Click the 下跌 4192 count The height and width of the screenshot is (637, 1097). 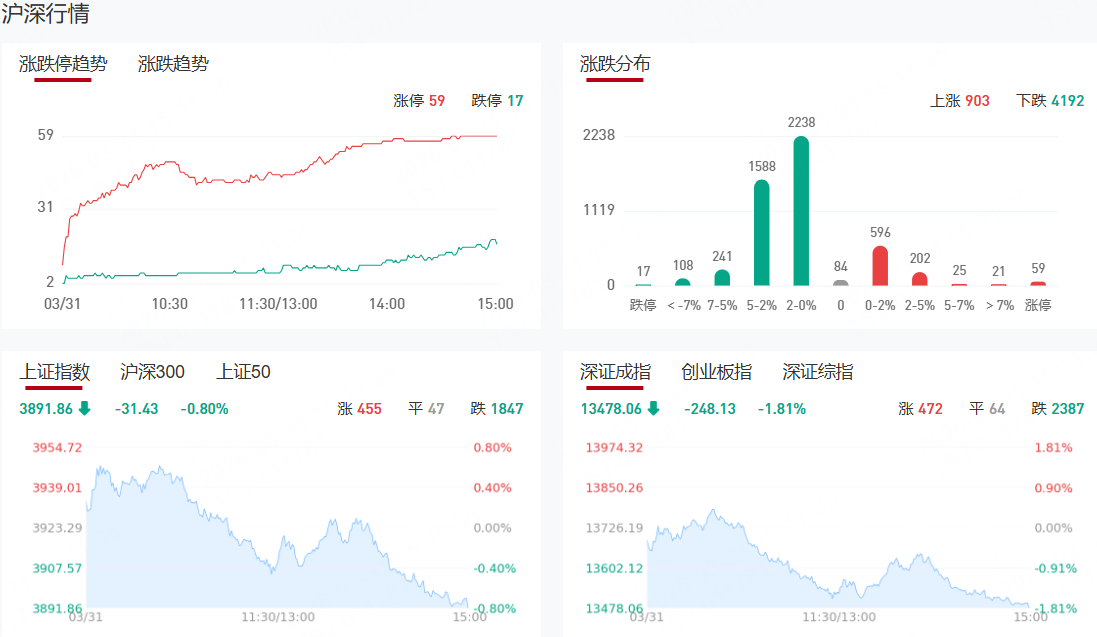coord(1050,100)
